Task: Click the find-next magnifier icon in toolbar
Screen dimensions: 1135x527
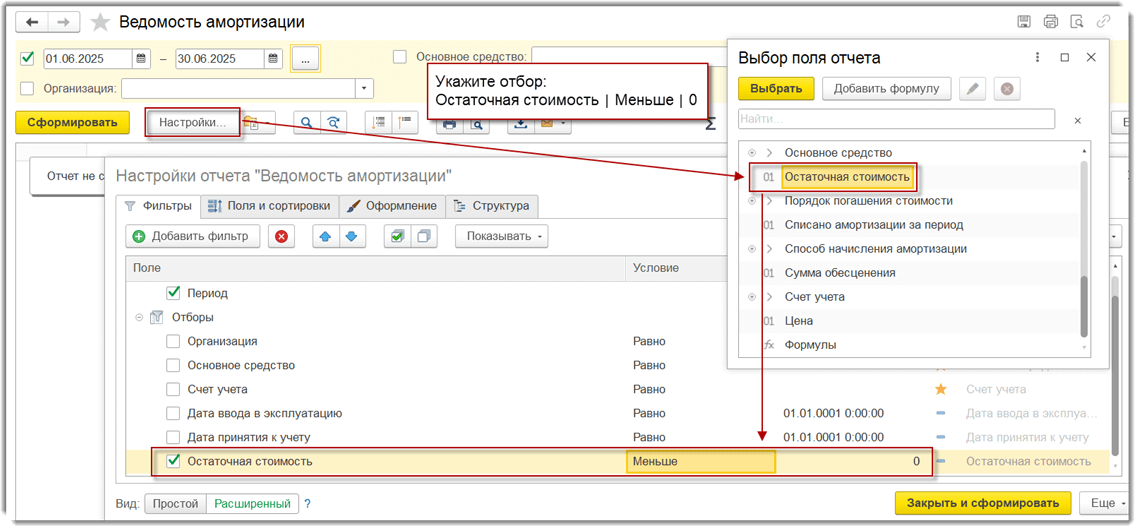Action: (x=332, y=123)
